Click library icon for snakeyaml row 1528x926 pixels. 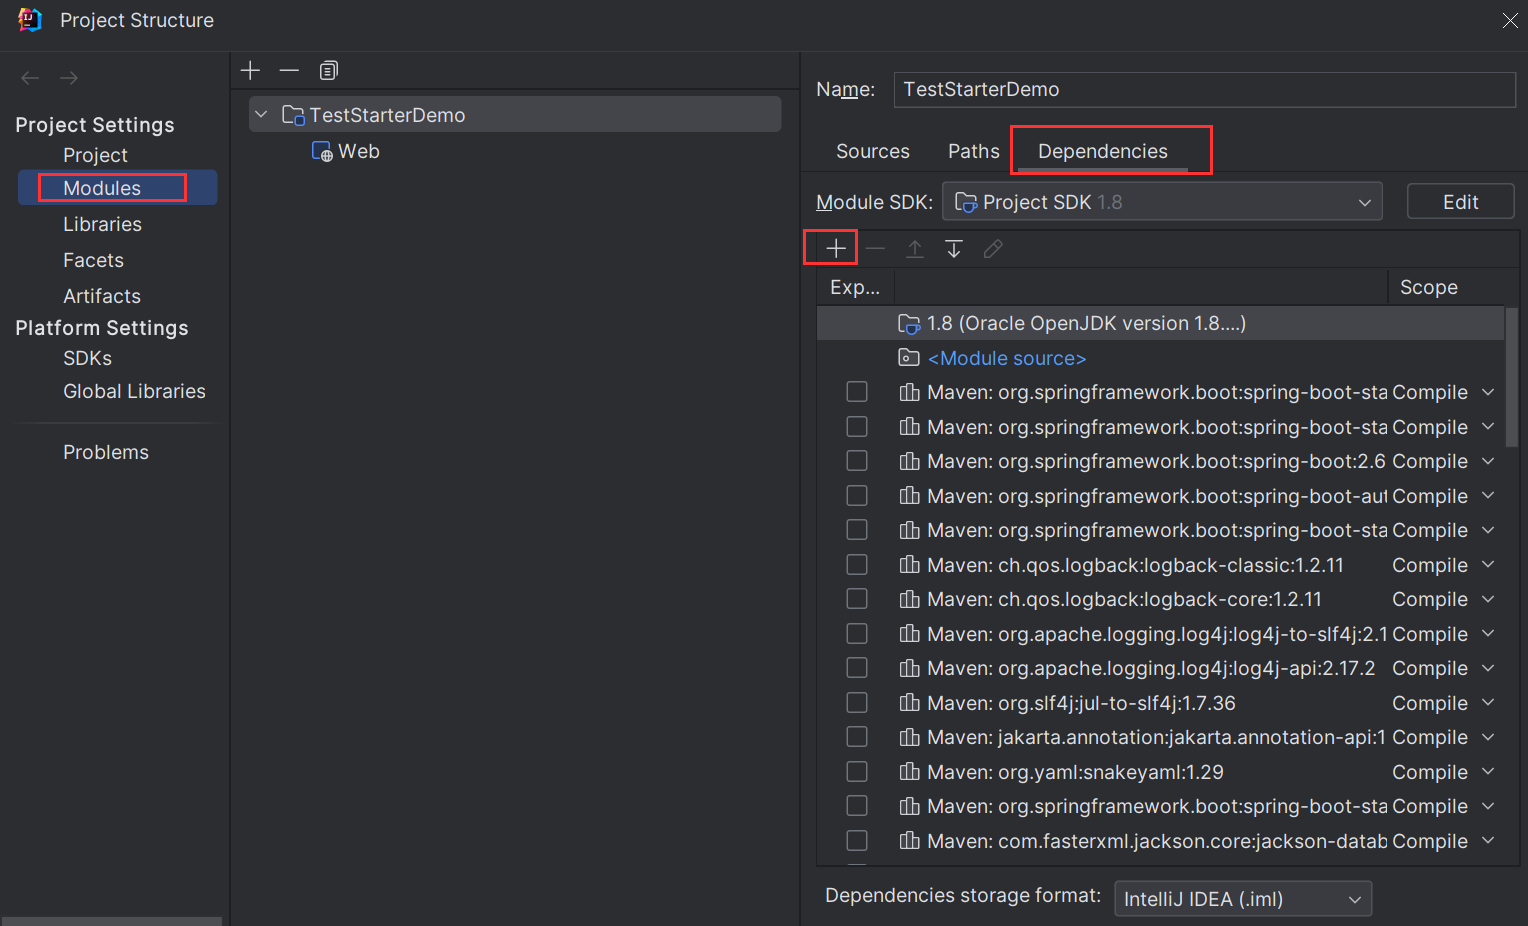coord(909,772)
